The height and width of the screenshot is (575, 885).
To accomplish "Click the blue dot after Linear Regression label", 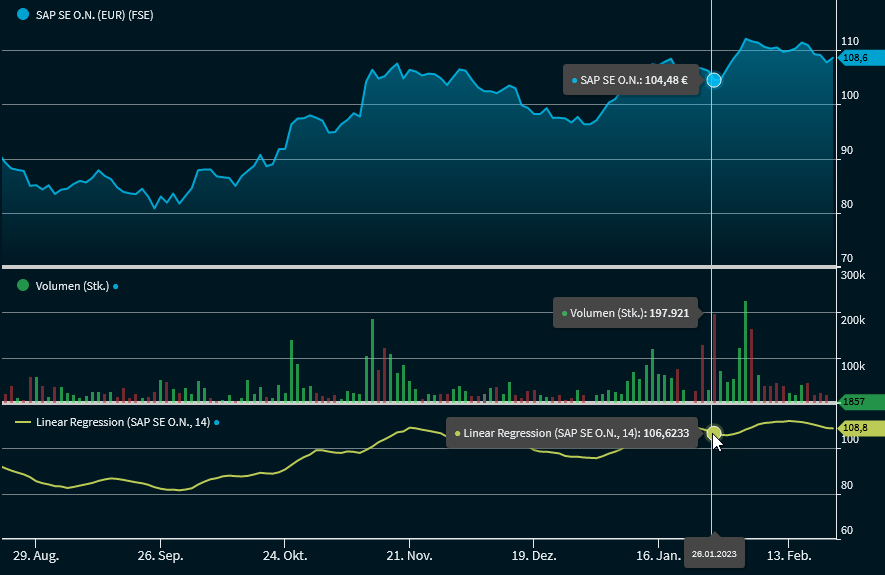I will 216,423.
